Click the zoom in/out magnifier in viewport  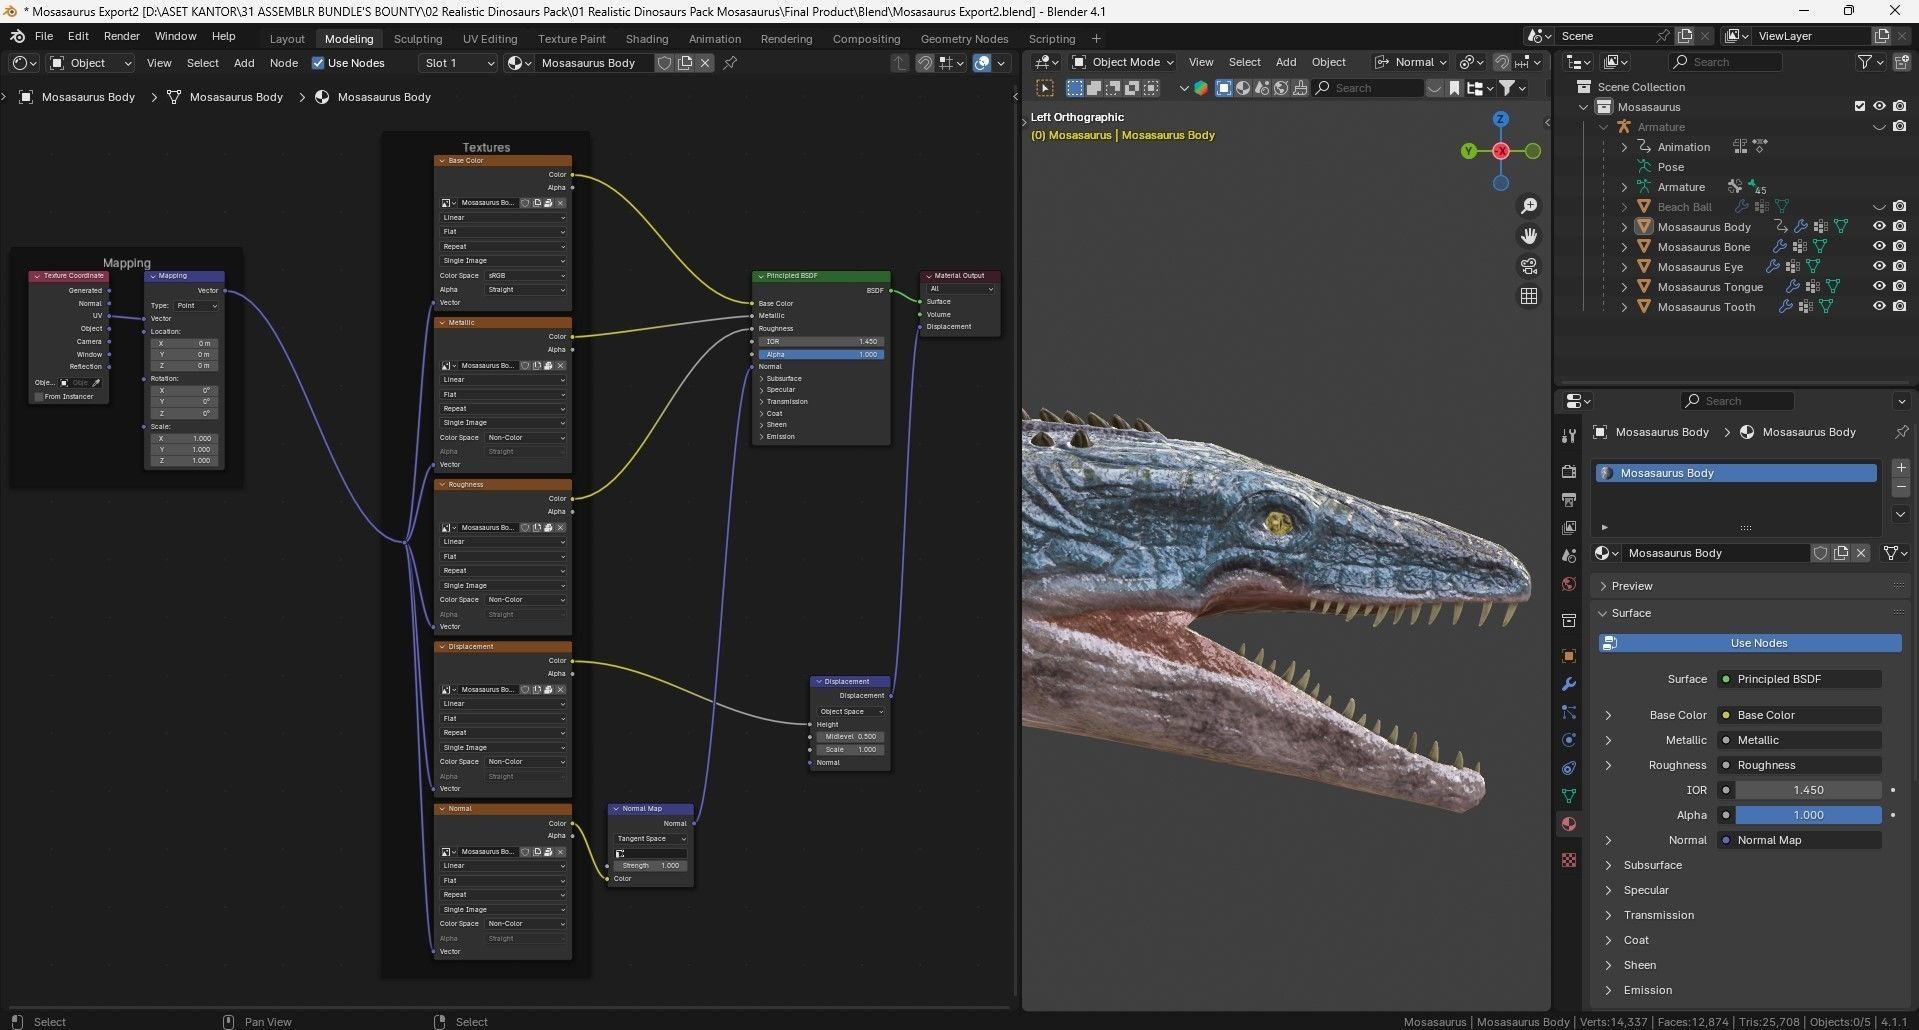point(1529,206)
